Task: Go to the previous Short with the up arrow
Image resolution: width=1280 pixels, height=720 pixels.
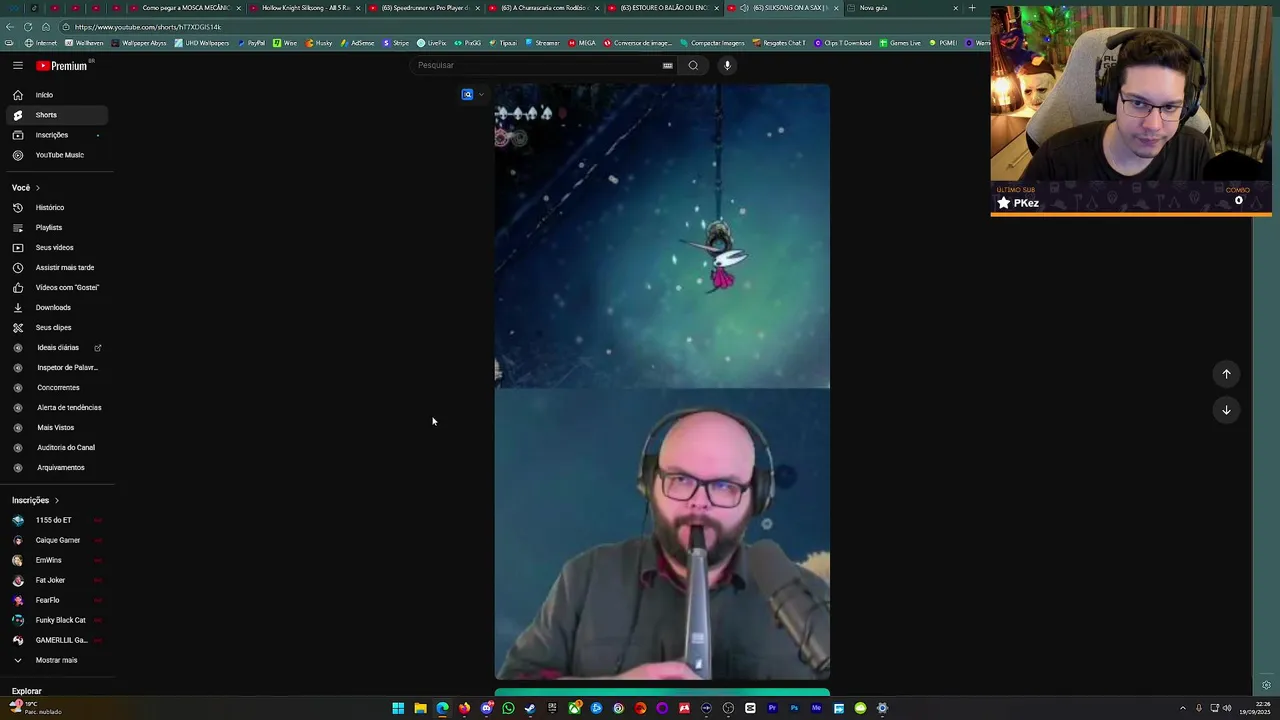Action: [1226, 374]
